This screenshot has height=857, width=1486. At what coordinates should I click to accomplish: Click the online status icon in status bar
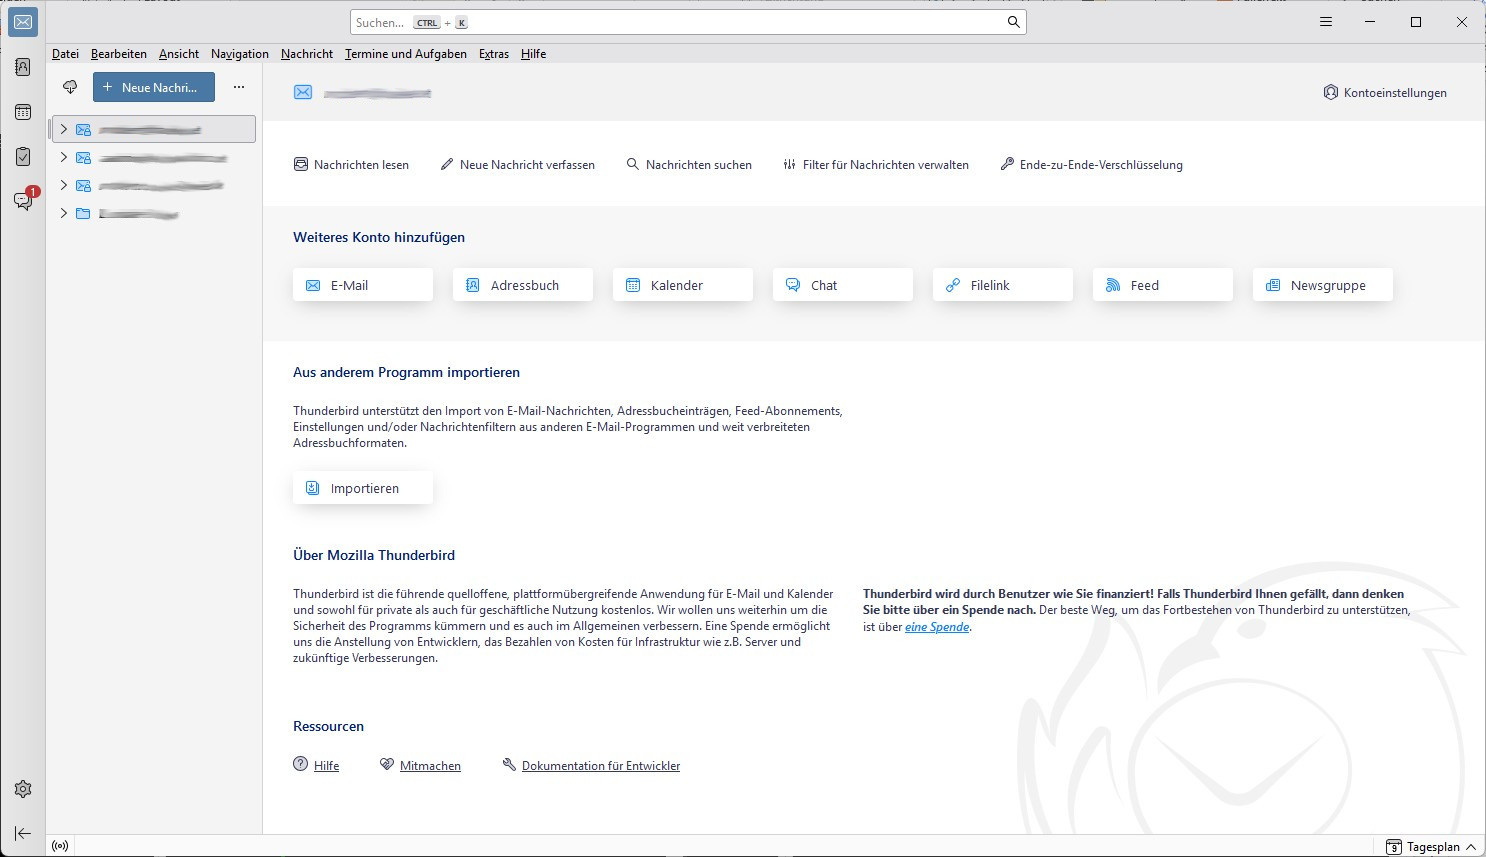60,846
